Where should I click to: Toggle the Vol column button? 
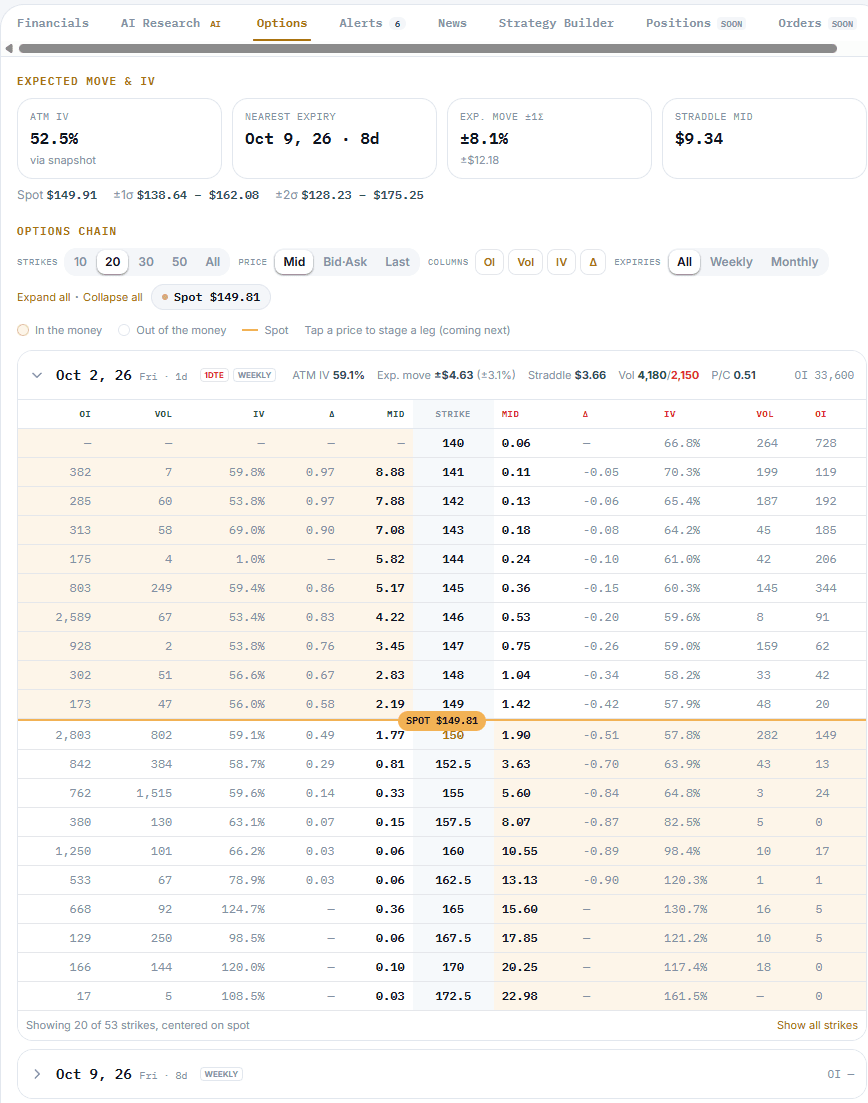coord(525,262)
